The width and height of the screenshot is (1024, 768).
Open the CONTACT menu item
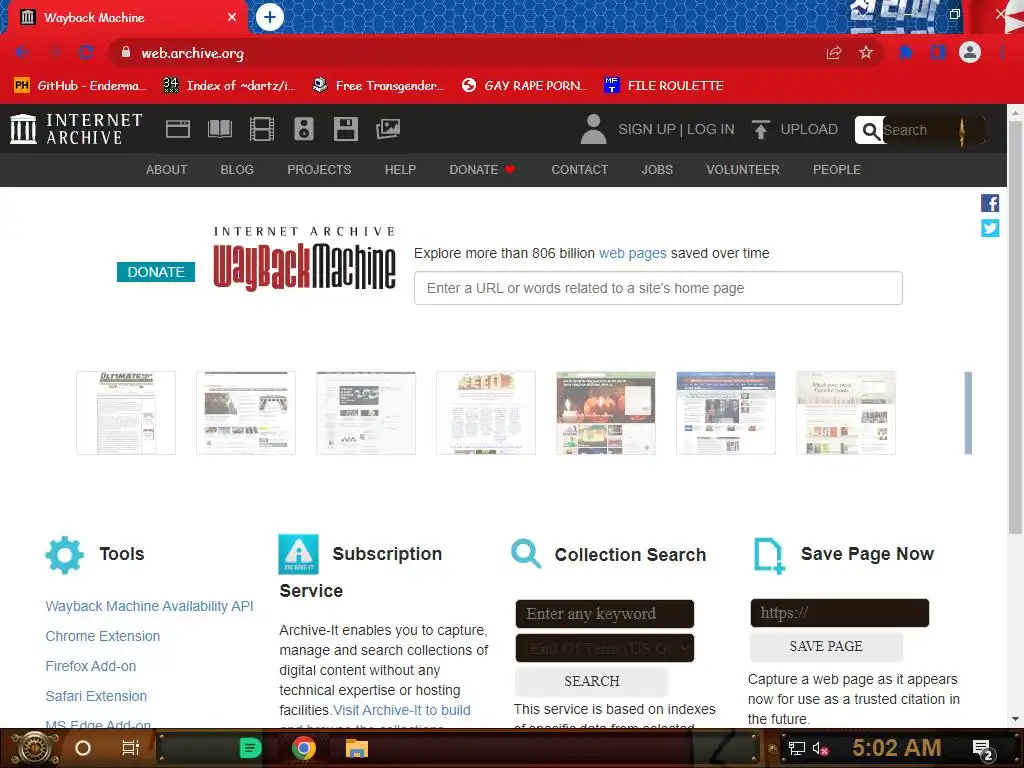(580, 170)
